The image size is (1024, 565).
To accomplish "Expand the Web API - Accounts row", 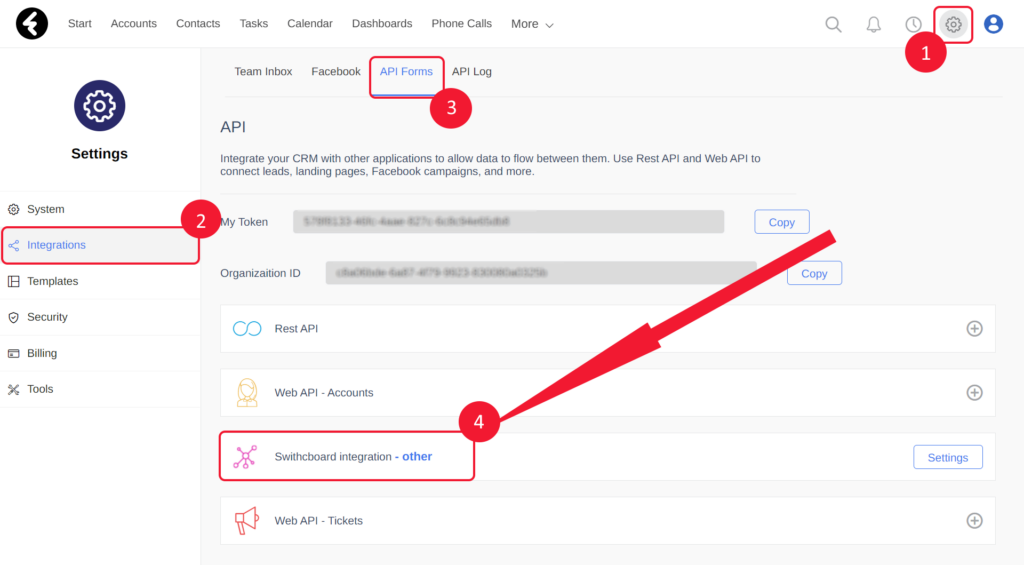I will point(974,393).
